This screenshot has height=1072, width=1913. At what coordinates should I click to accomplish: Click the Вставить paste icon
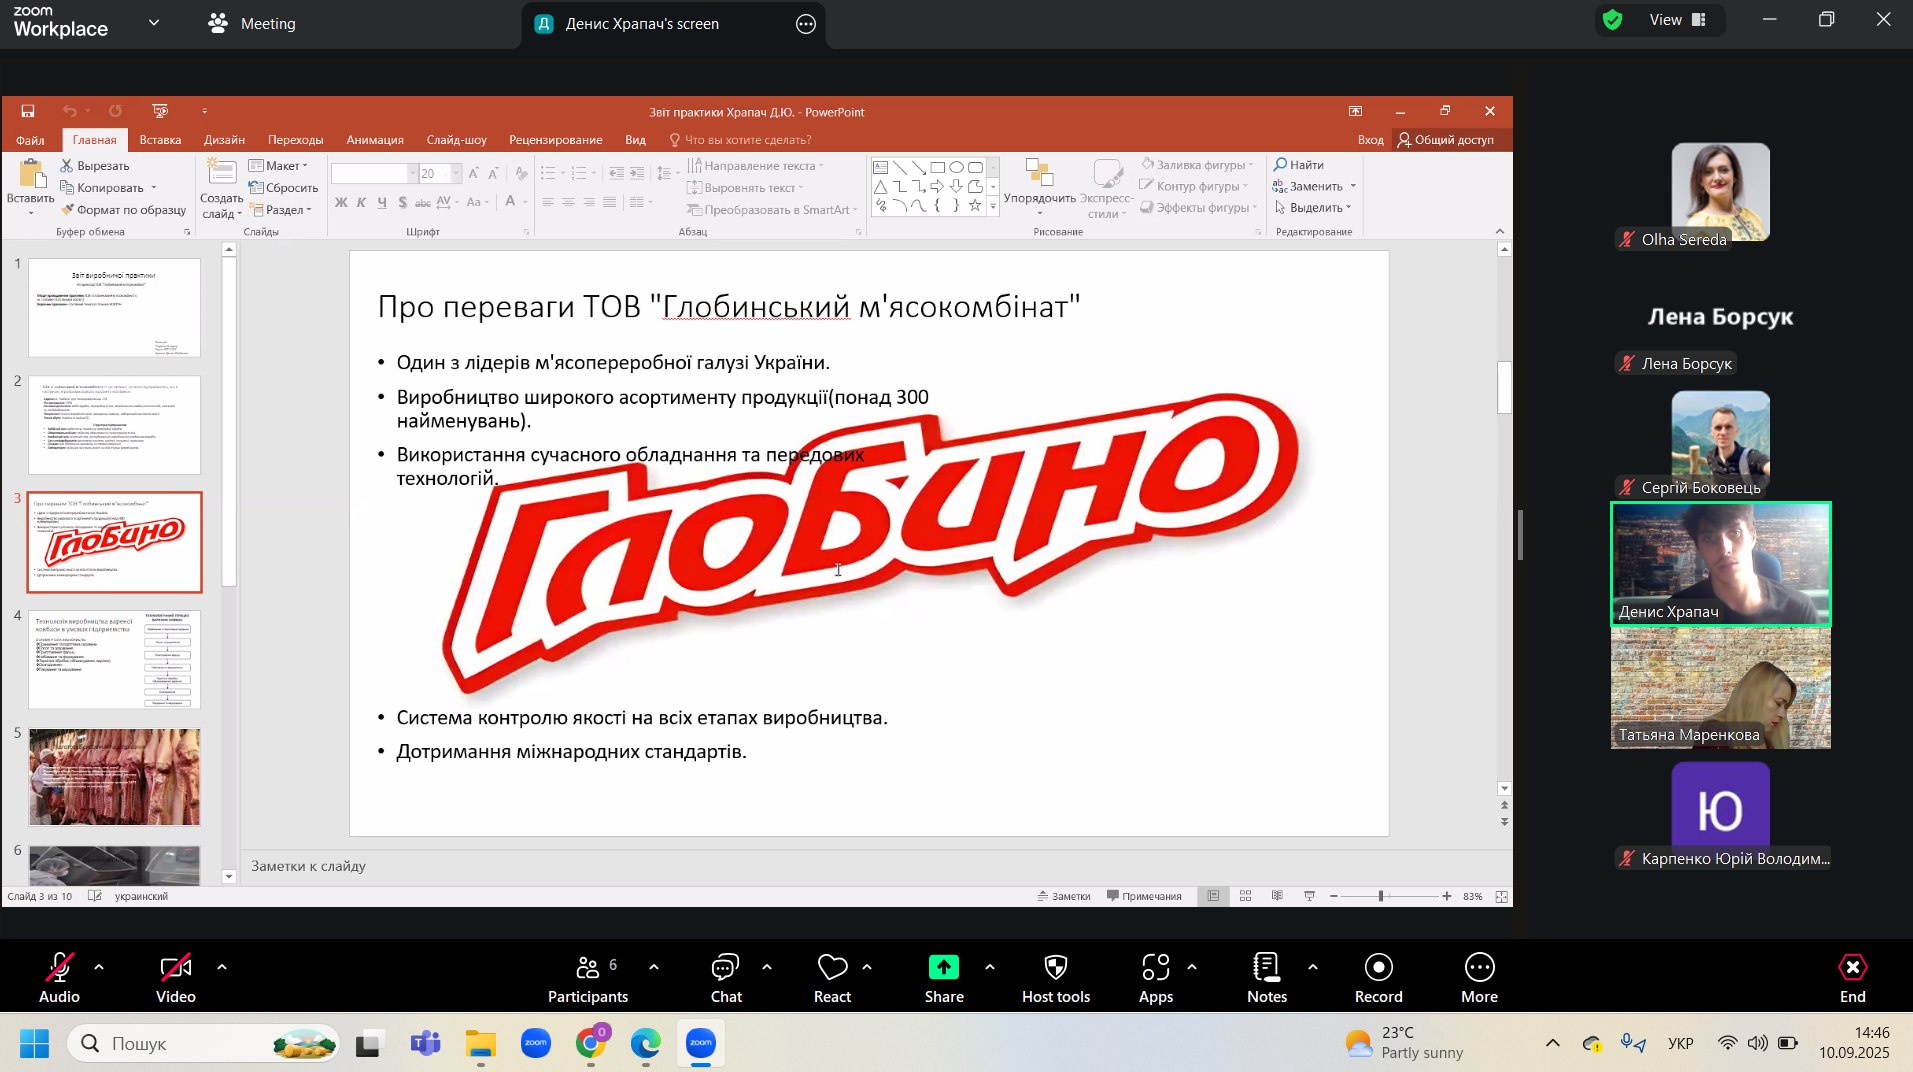click(31, 176)
